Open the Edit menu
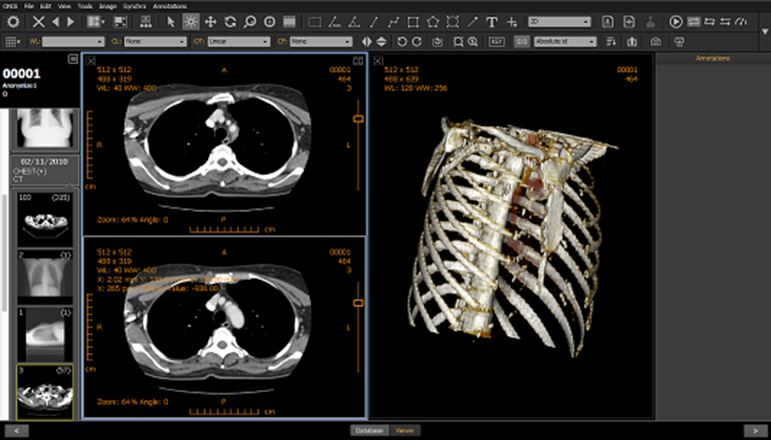This screenshot has height=440, width=771. coord(46,6)
